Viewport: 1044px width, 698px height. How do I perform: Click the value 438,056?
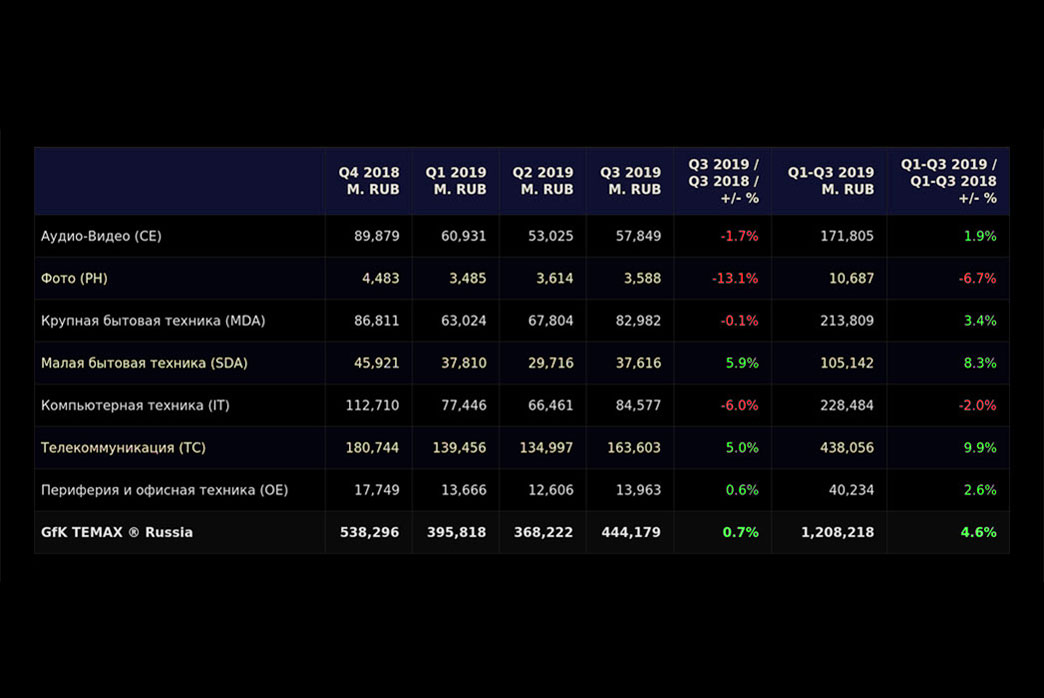847,448
